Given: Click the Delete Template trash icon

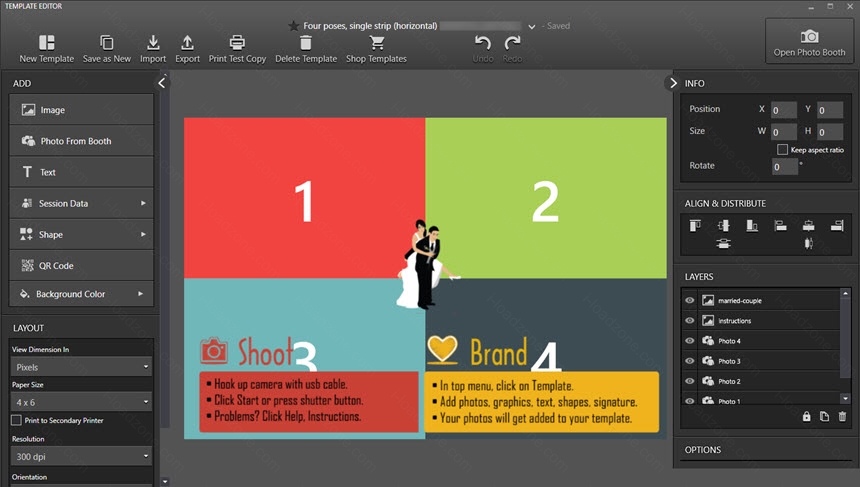Looking at the screenshot, I should 306,43.
